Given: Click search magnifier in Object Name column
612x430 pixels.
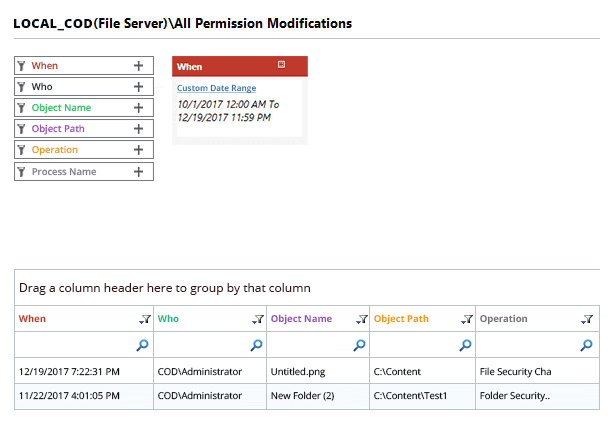Looking at the screenshot, I should [359, 345].
